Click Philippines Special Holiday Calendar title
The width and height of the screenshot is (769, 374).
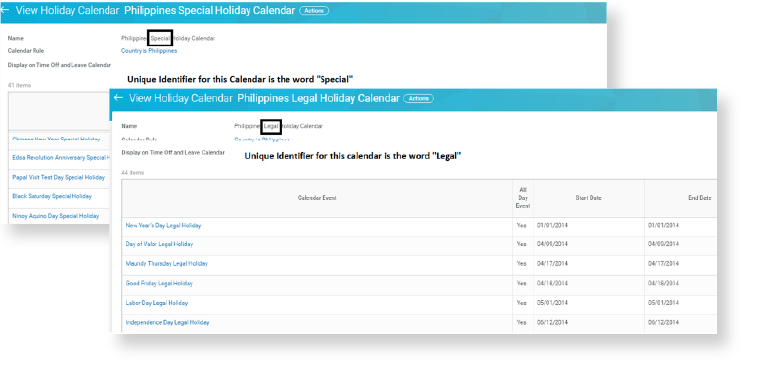pyautogui.click(x=209, y=10)
